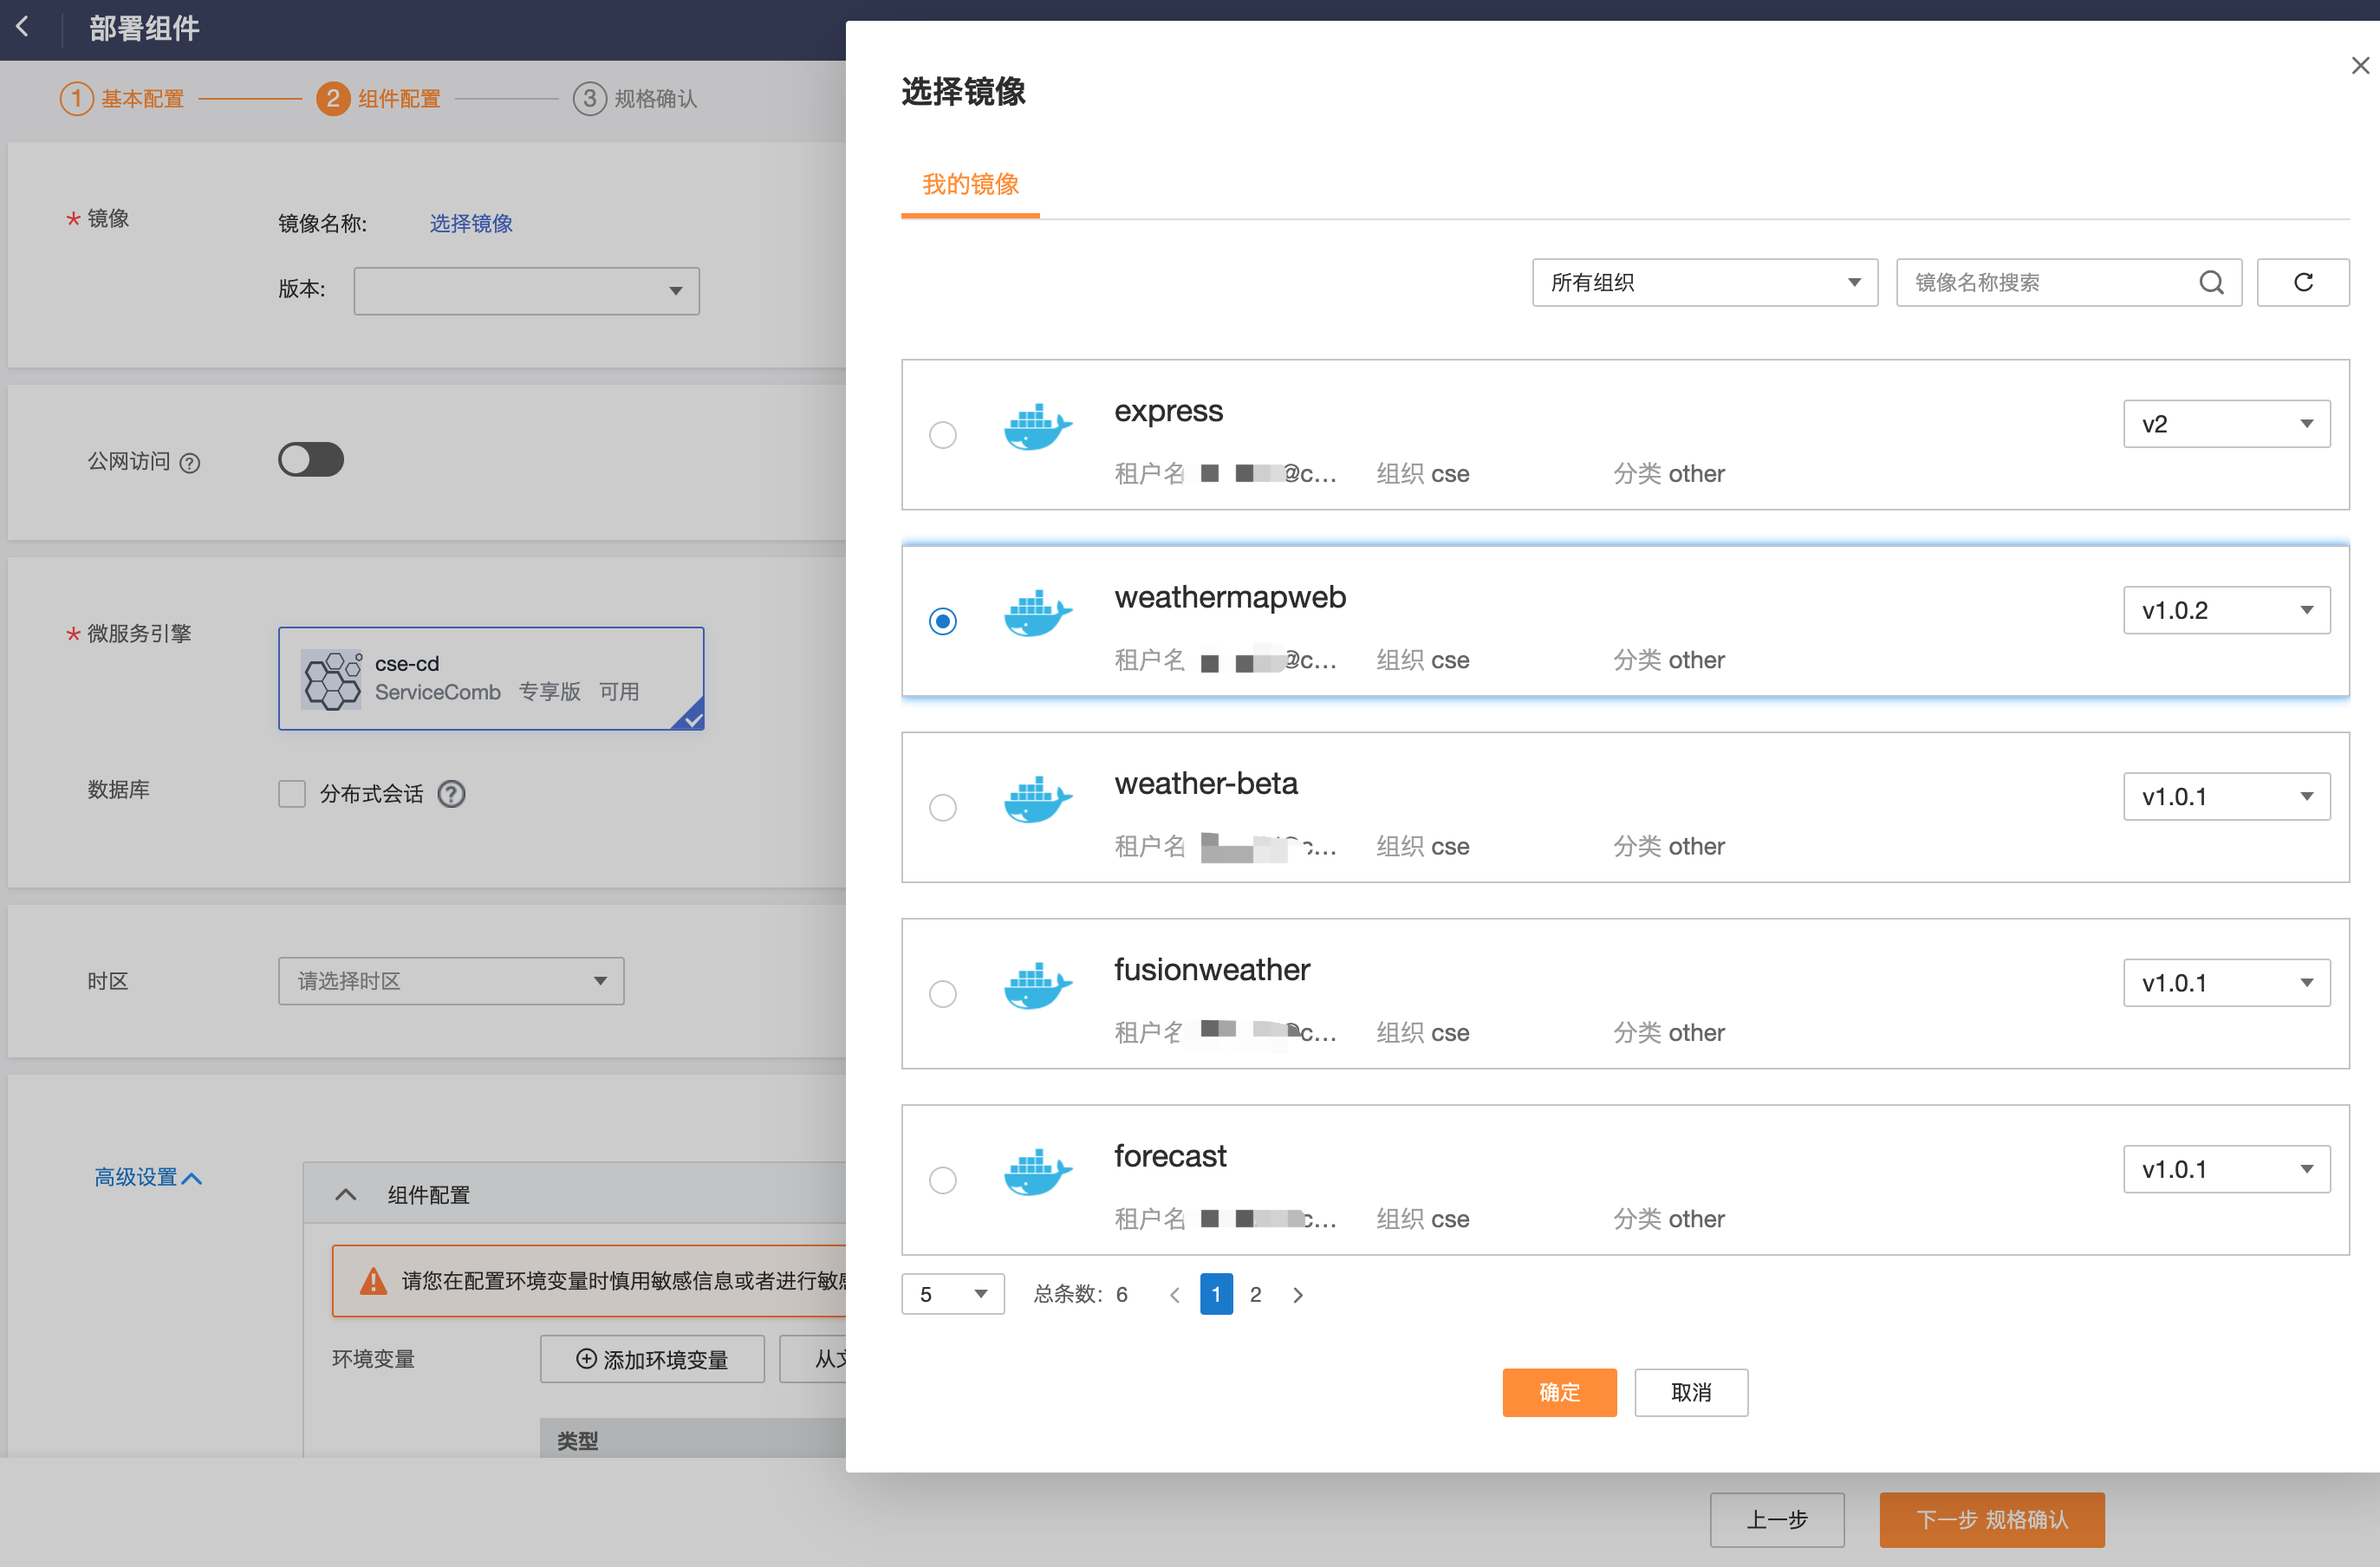Open the 所有组织 organization dropdown
This screenshot has width=2380, height=1567.
pyautogui.click(x=1704, y=283)
